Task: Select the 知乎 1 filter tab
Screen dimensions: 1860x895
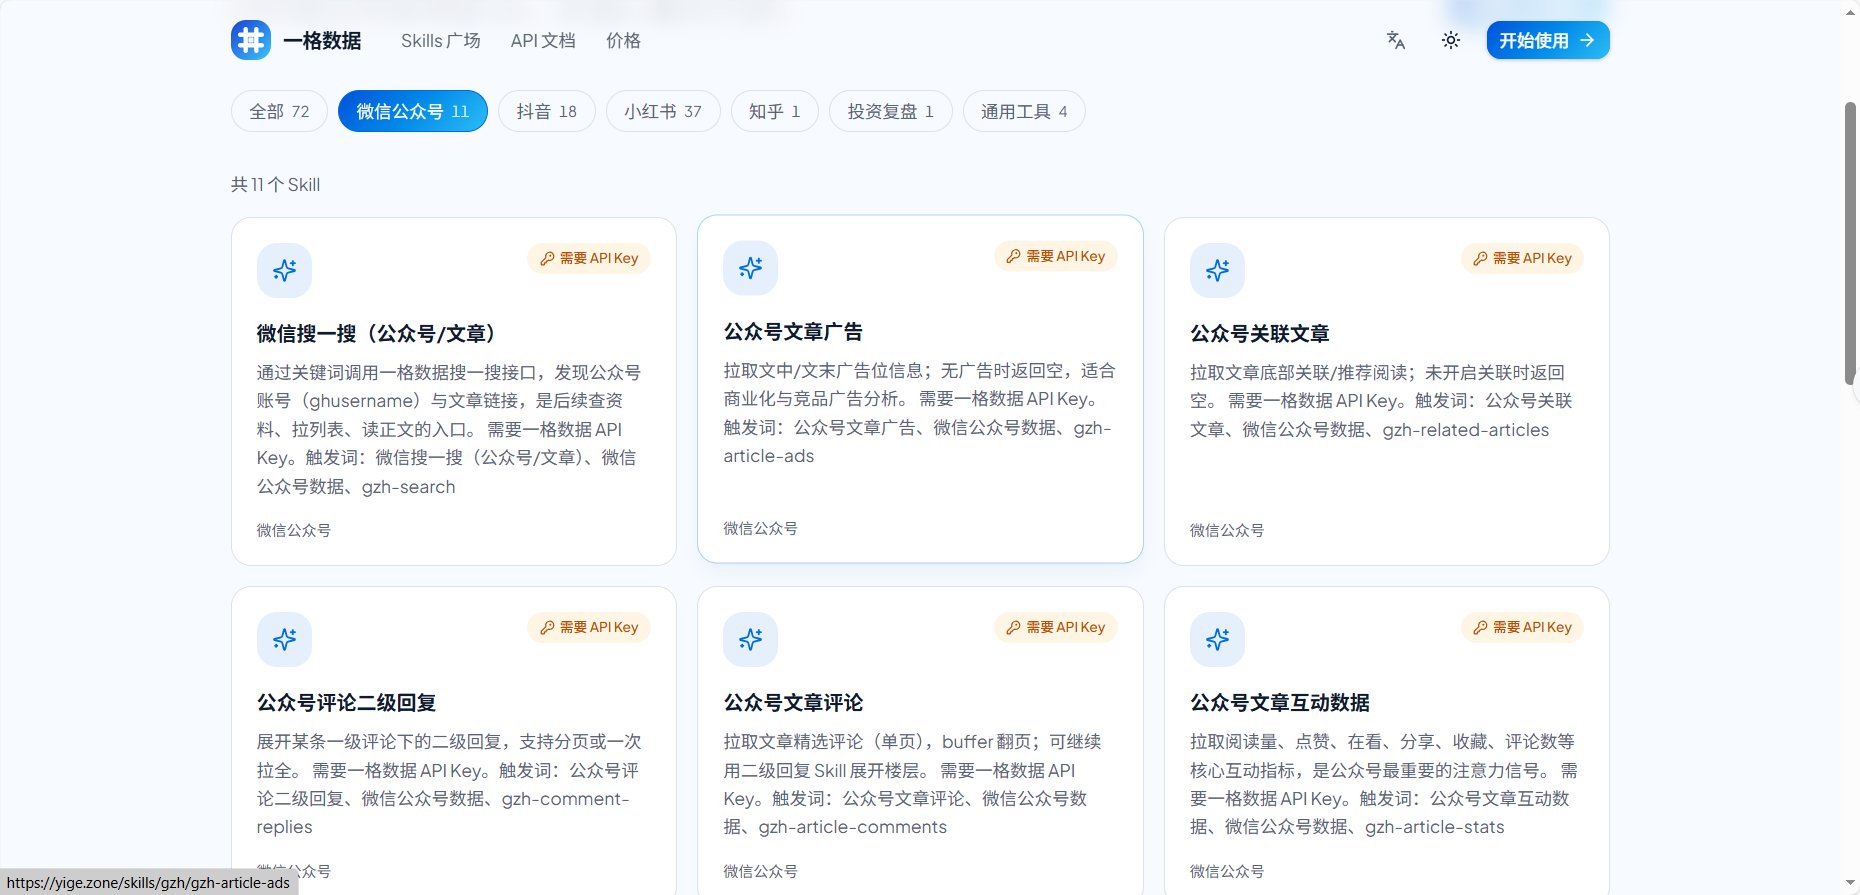Action: 775,111
